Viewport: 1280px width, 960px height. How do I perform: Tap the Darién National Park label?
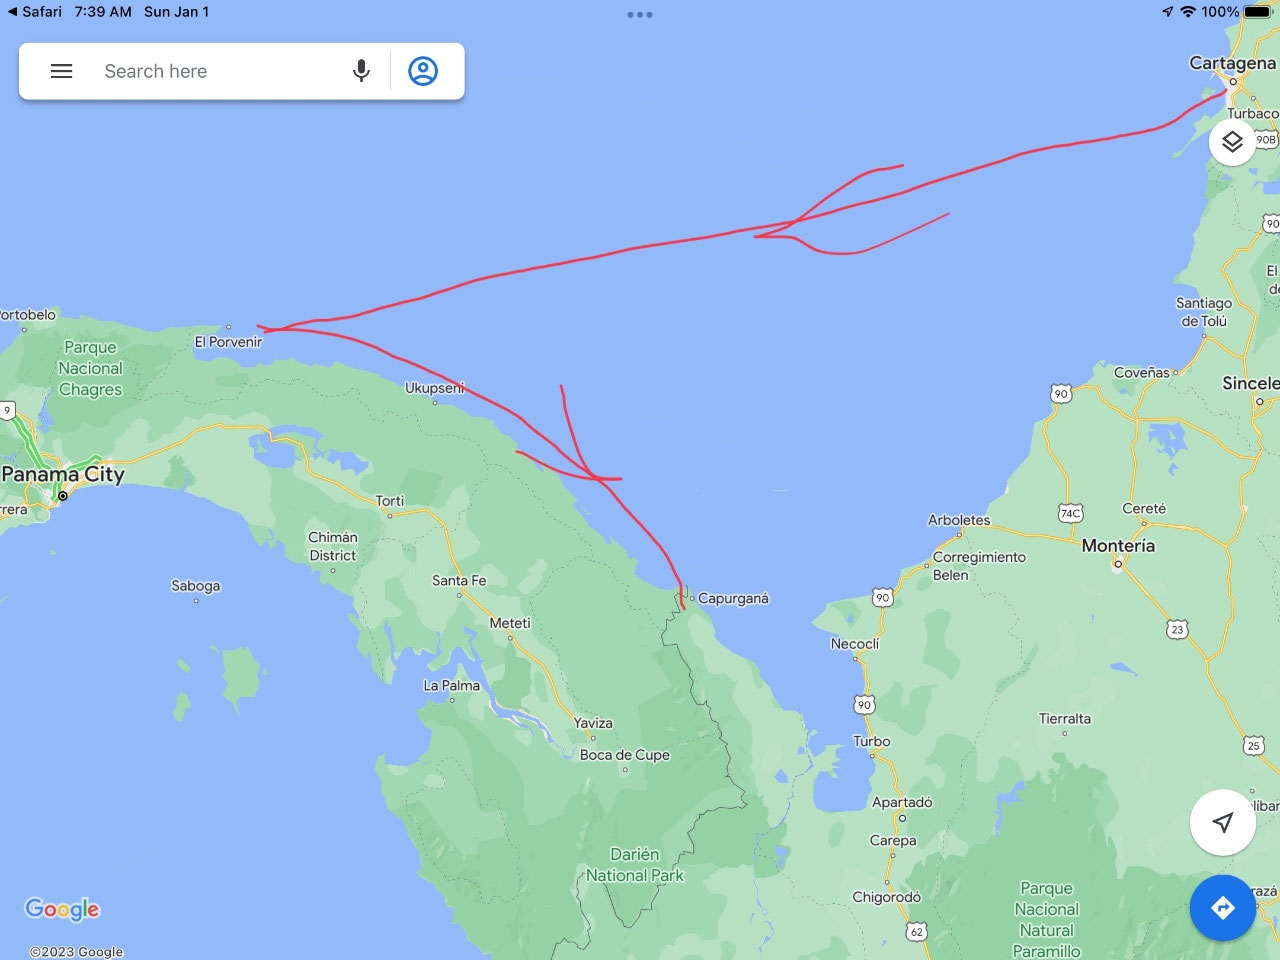point(635,865)
